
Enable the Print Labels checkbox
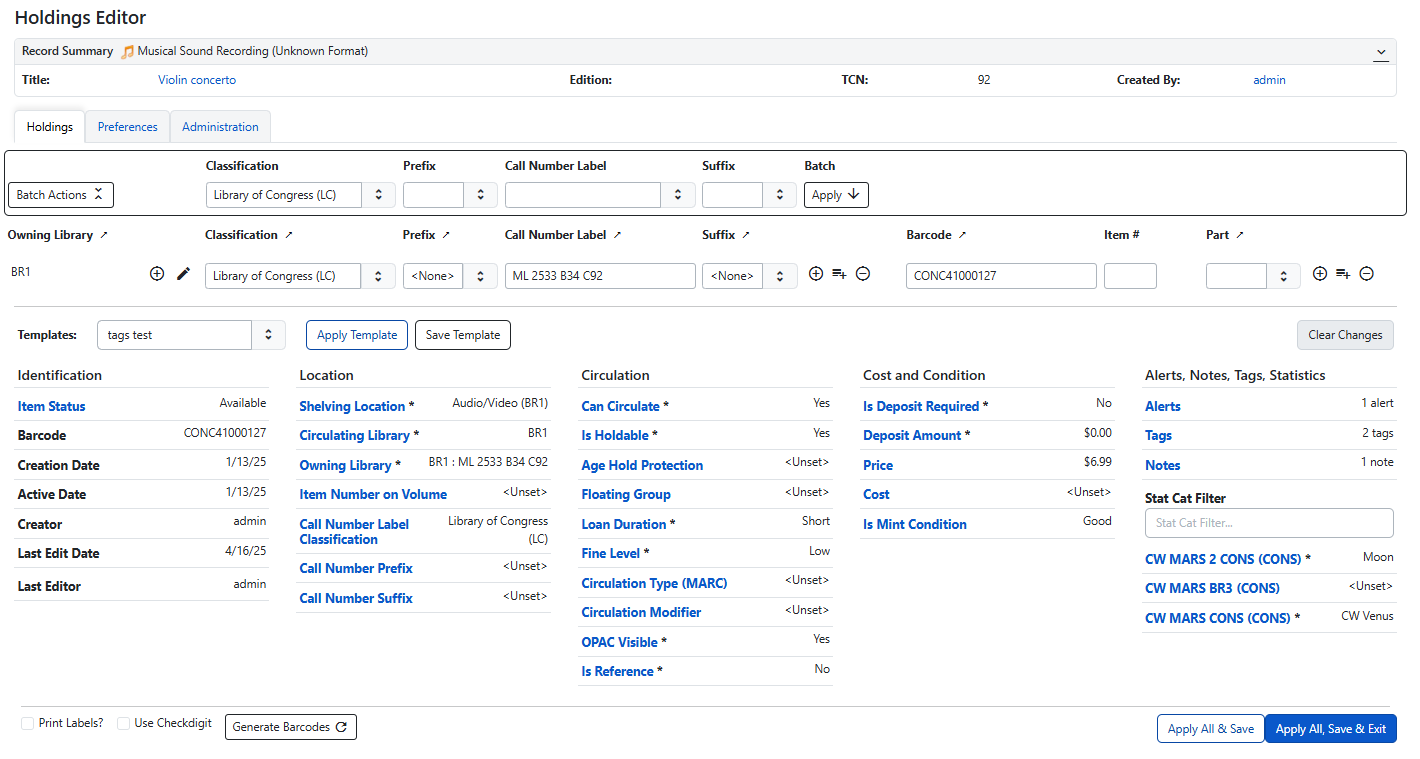point(27,722)
